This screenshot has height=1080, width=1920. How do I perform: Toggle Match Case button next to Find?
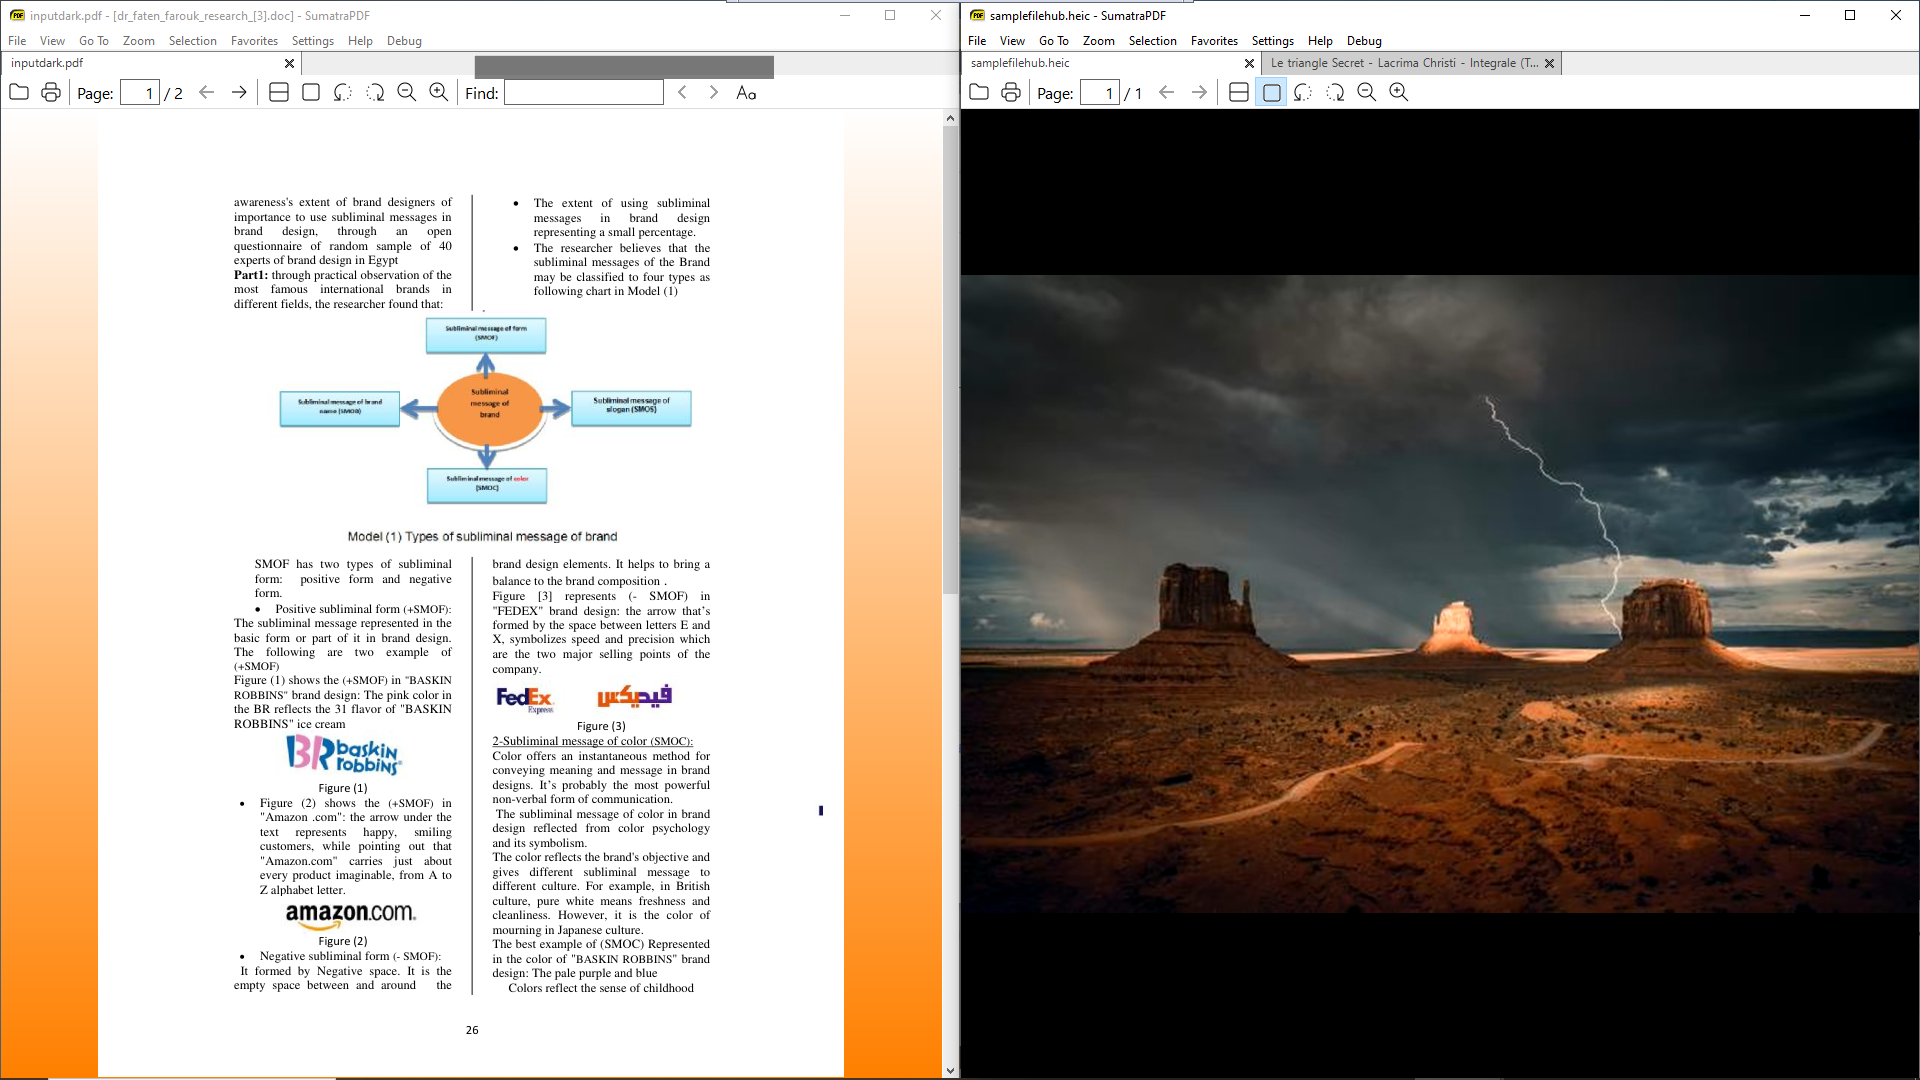pos(746,93)
